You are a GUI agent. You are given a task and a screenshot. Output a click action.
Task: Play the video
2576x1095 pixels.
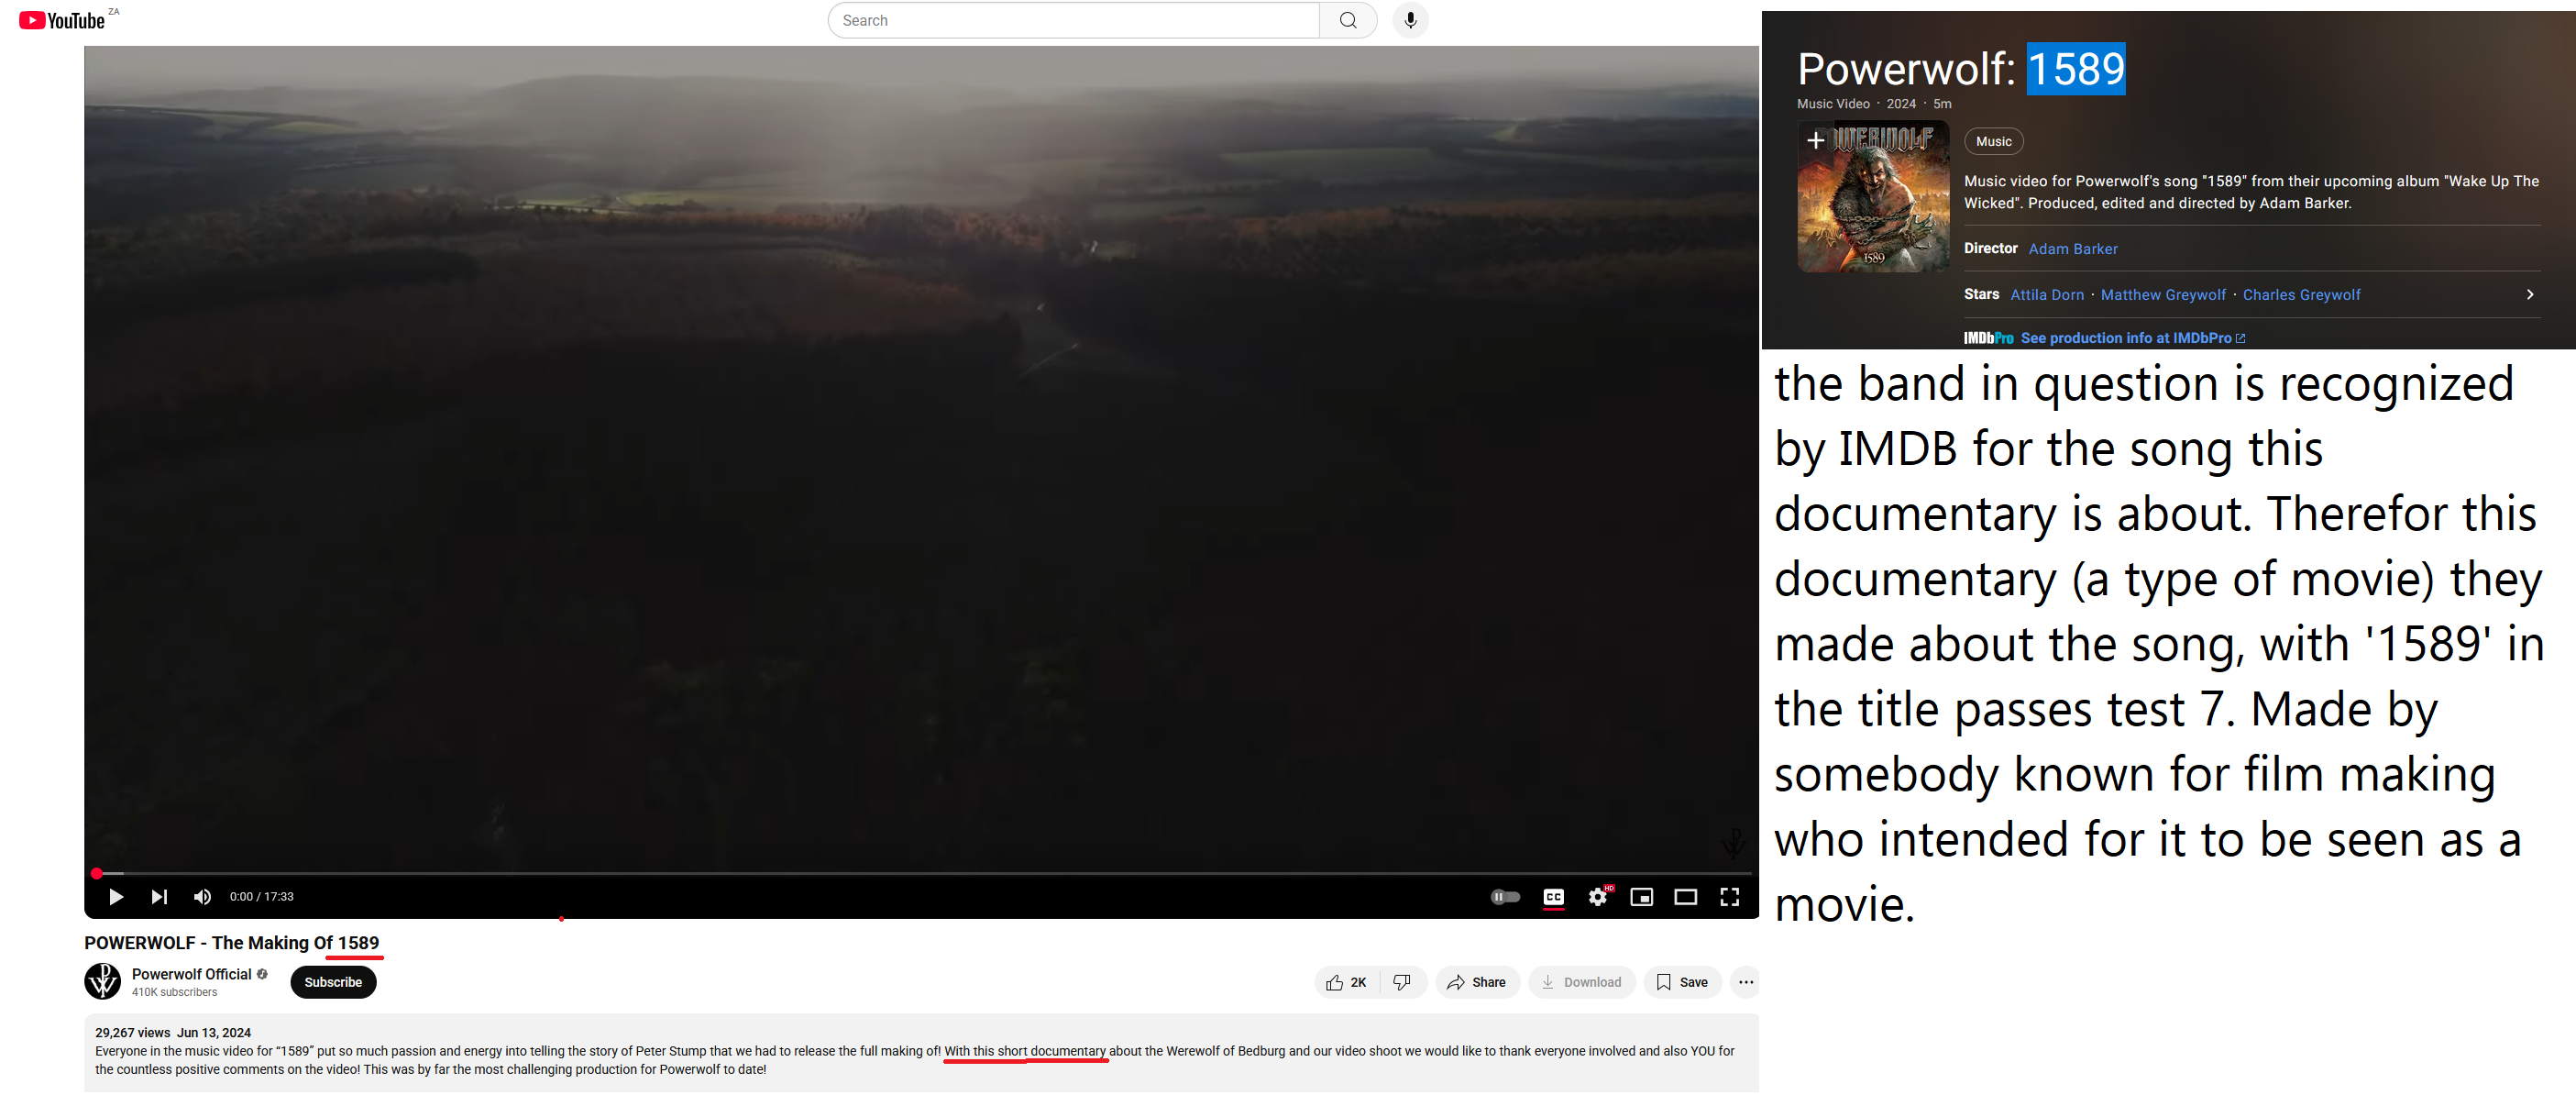116,897
